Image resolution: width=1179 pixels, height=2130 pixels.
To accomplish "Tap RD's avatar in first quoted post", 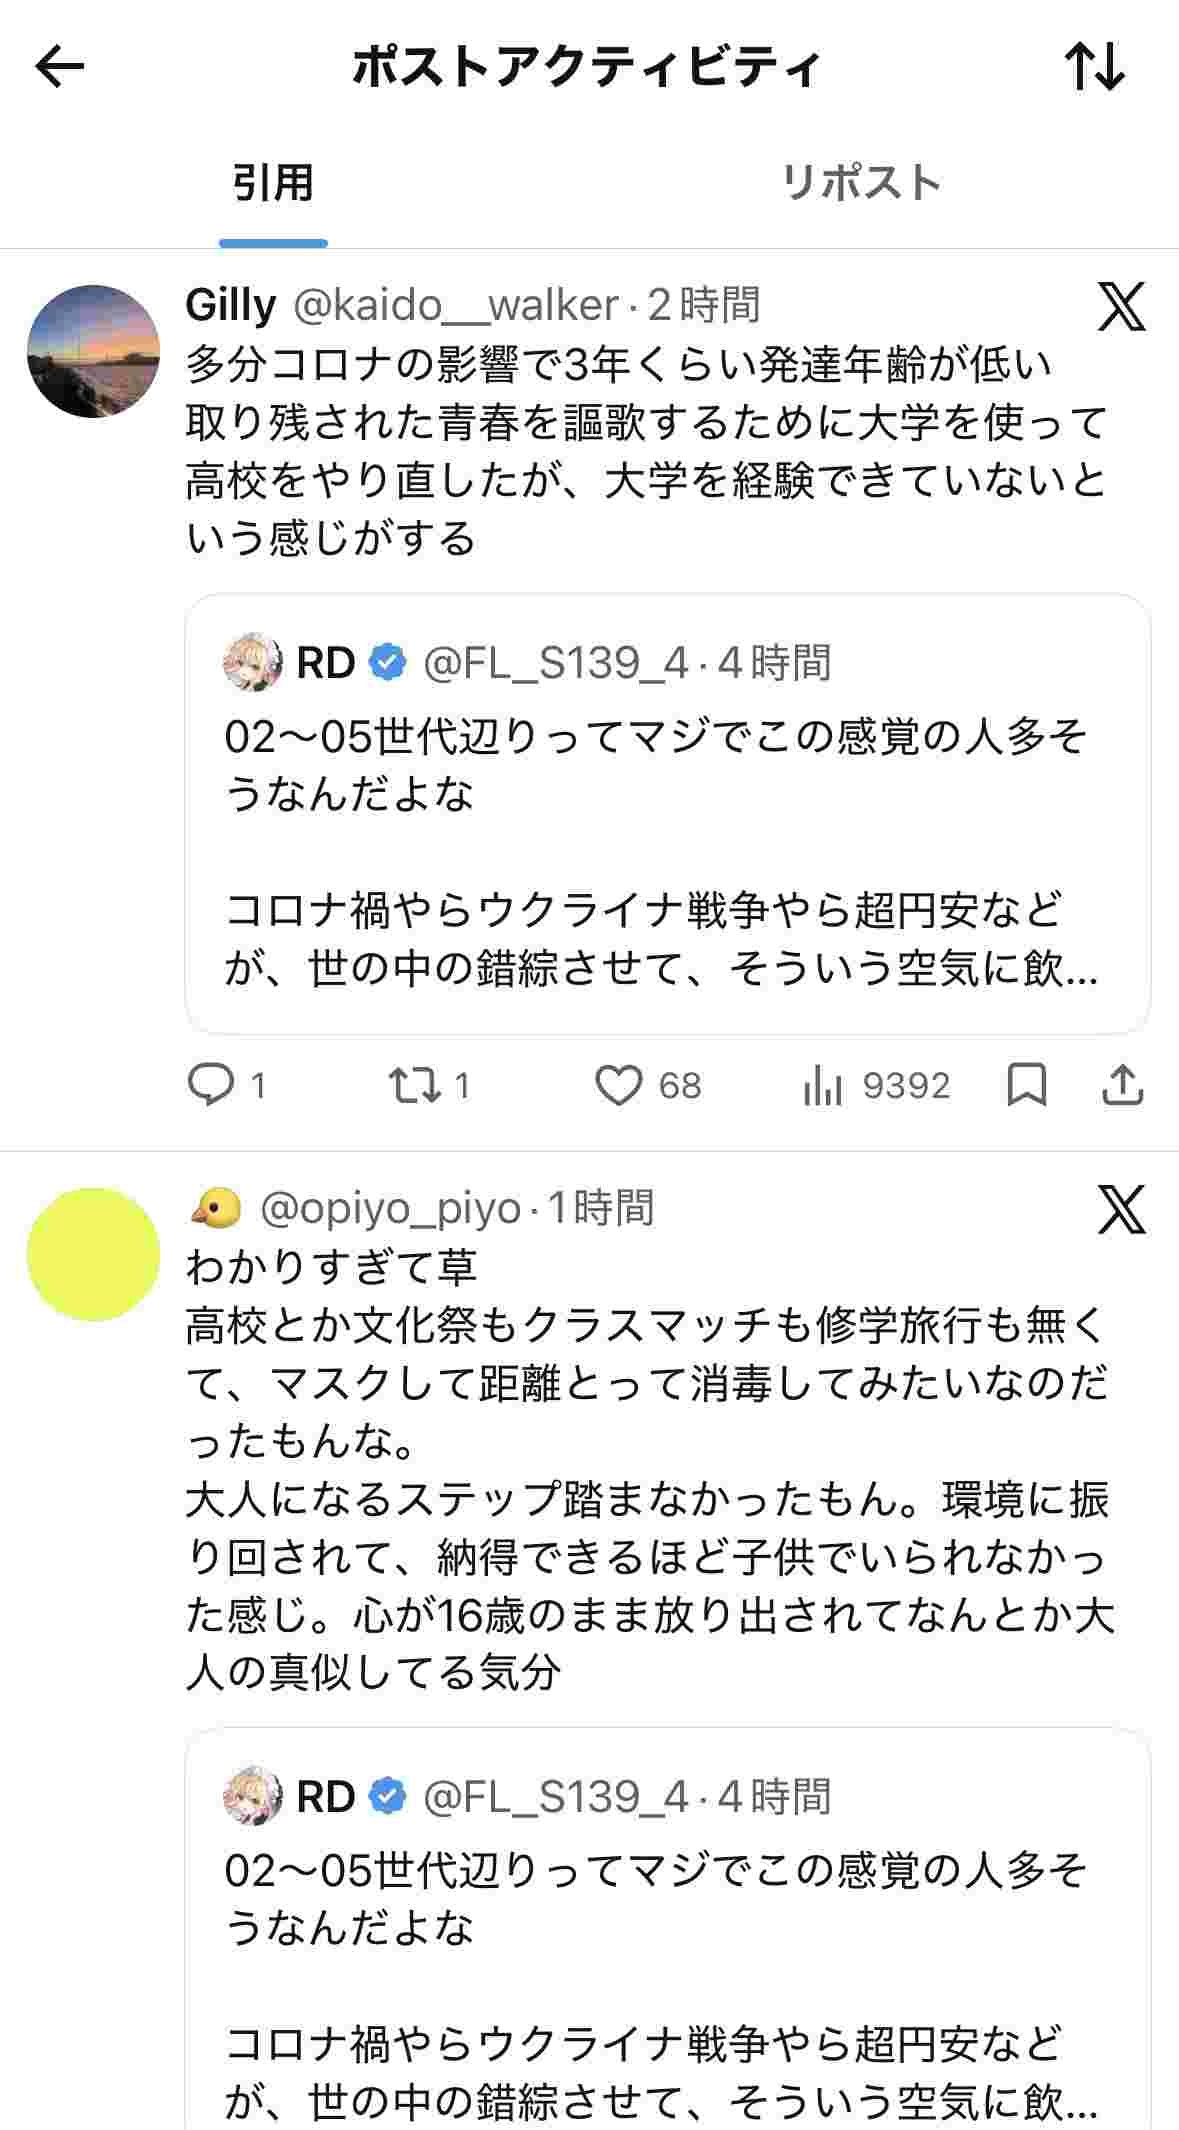I will (252, 662).
